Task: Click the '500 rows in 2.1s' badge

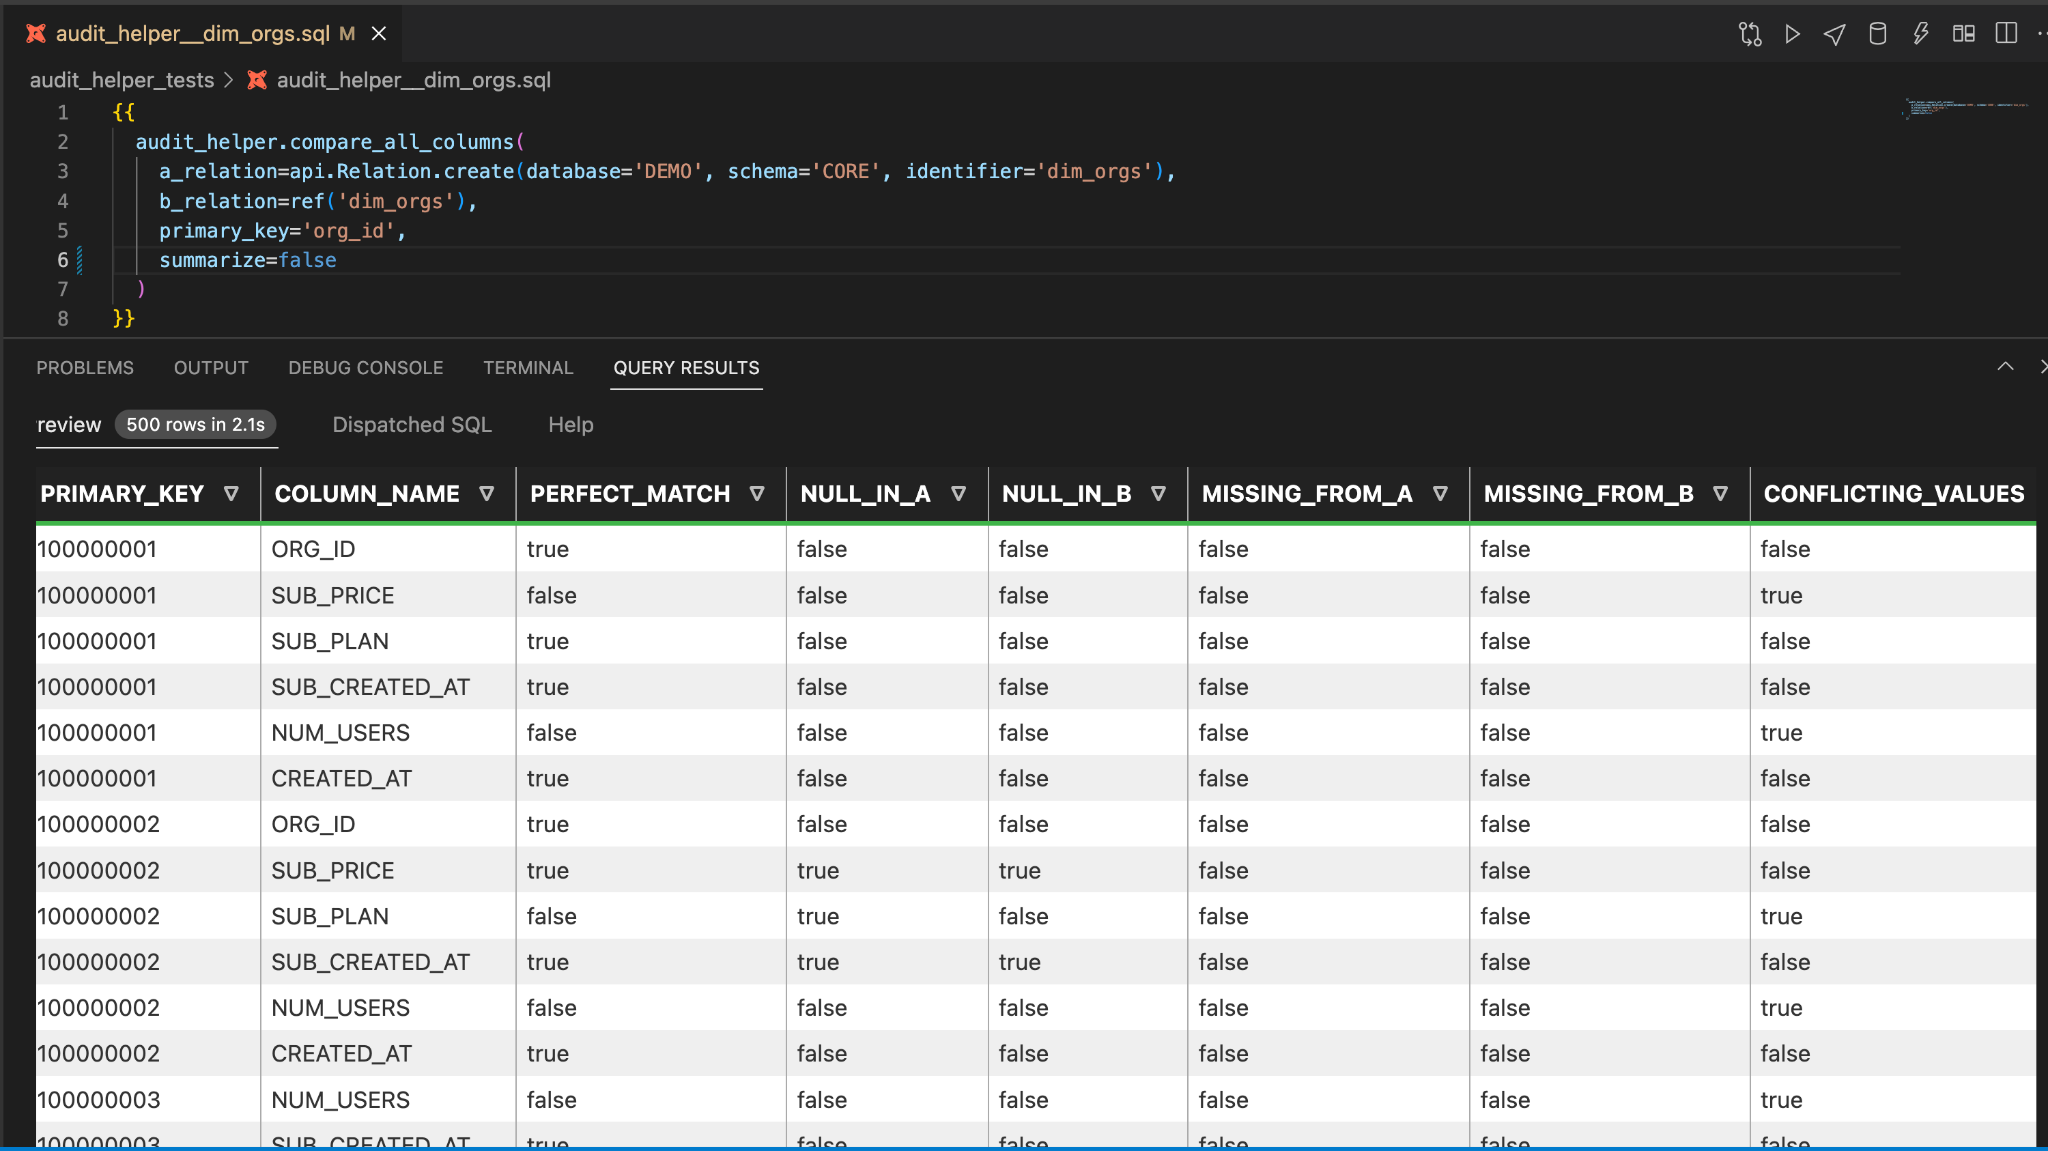Action: coord(196,425)
